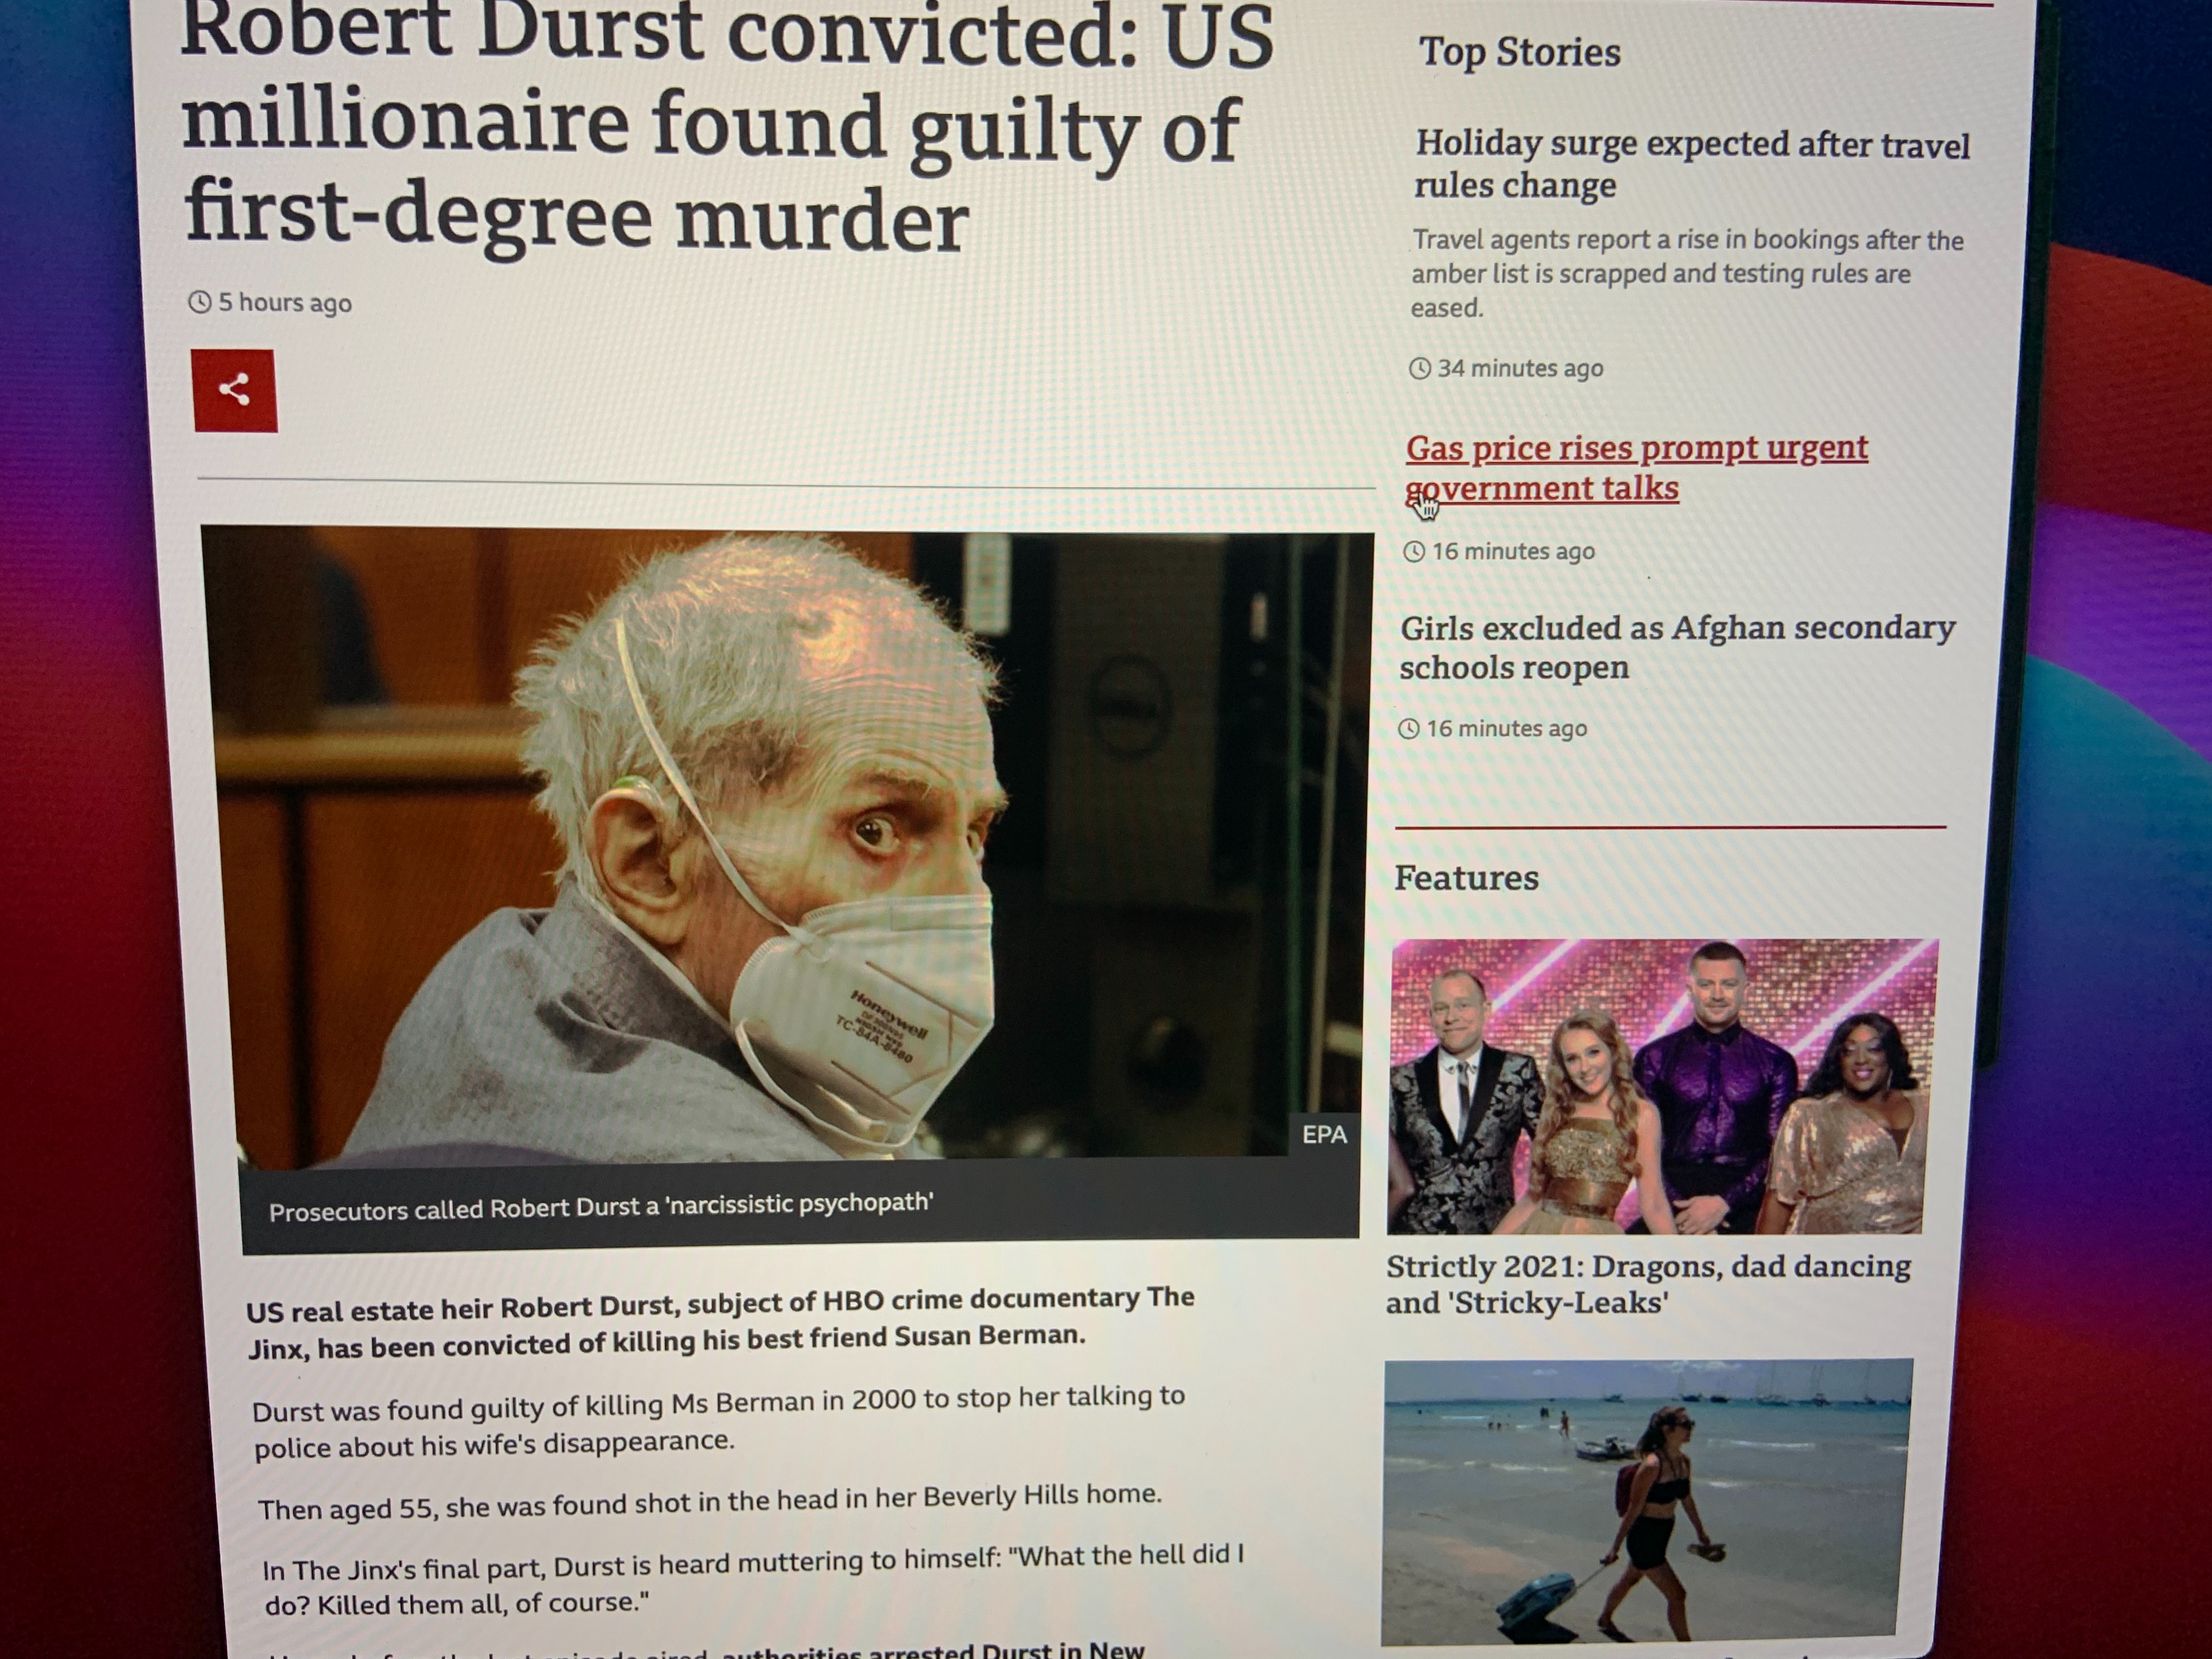Open 'Gas price rises prompt urgent government talks'
The width and height of the screenshot is (2212, 1659).
coord(1637,468)
